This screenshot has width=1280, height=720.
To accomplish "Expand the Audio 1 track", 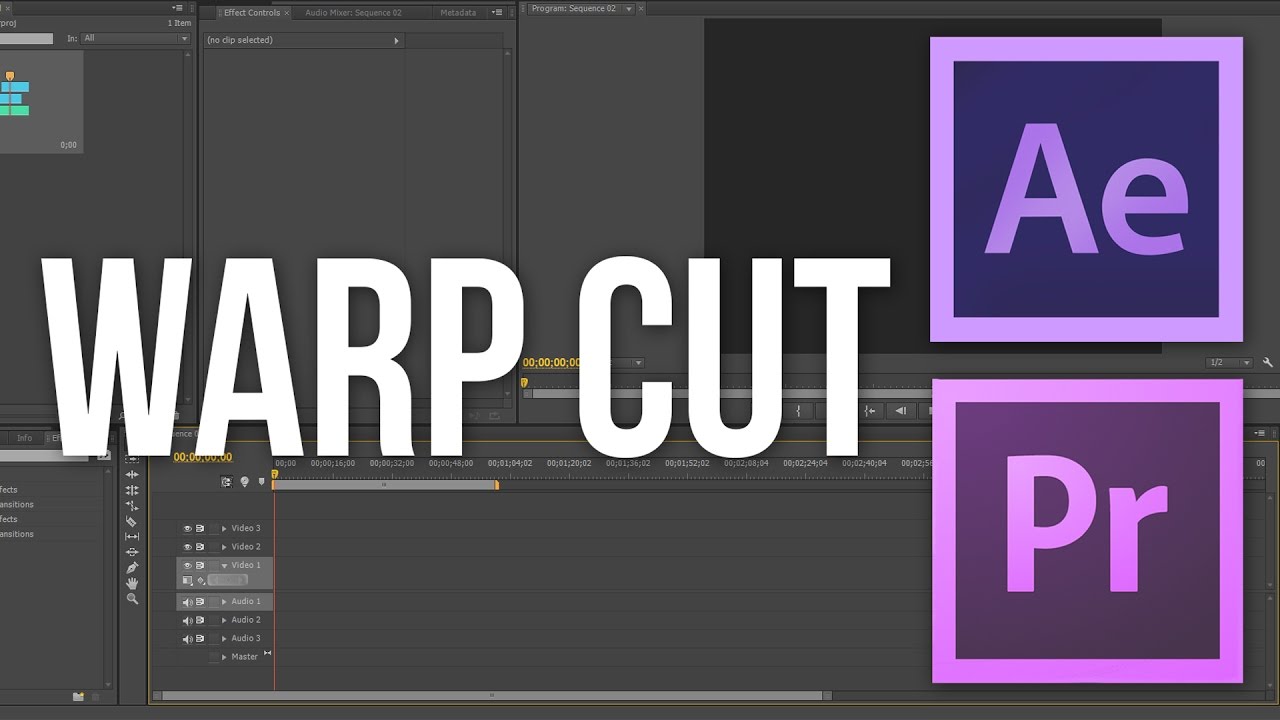I will 224,602.
